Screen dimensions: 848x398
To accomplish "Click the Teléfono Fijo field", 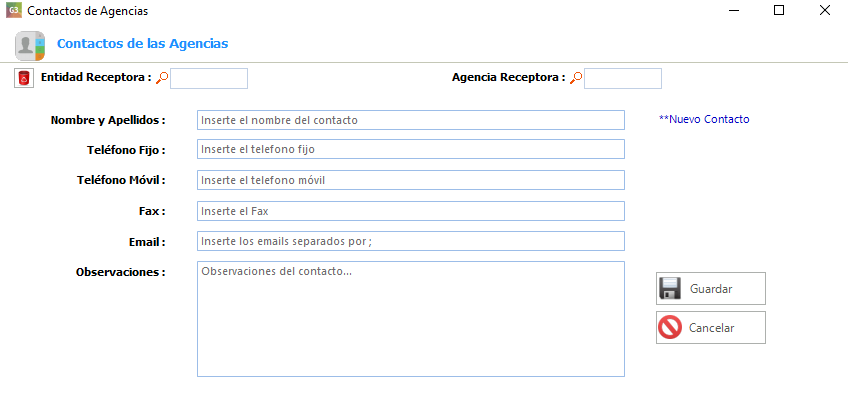I will (x=410, y=149).
